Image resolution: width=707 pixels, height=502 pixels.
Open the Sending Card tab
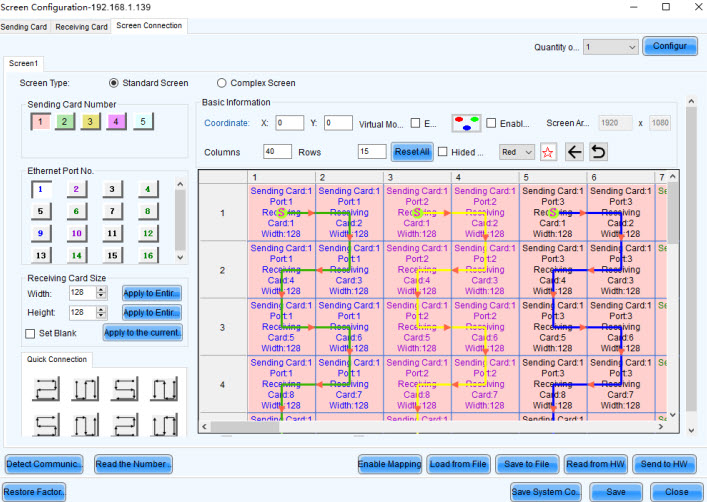pos(24,27)
